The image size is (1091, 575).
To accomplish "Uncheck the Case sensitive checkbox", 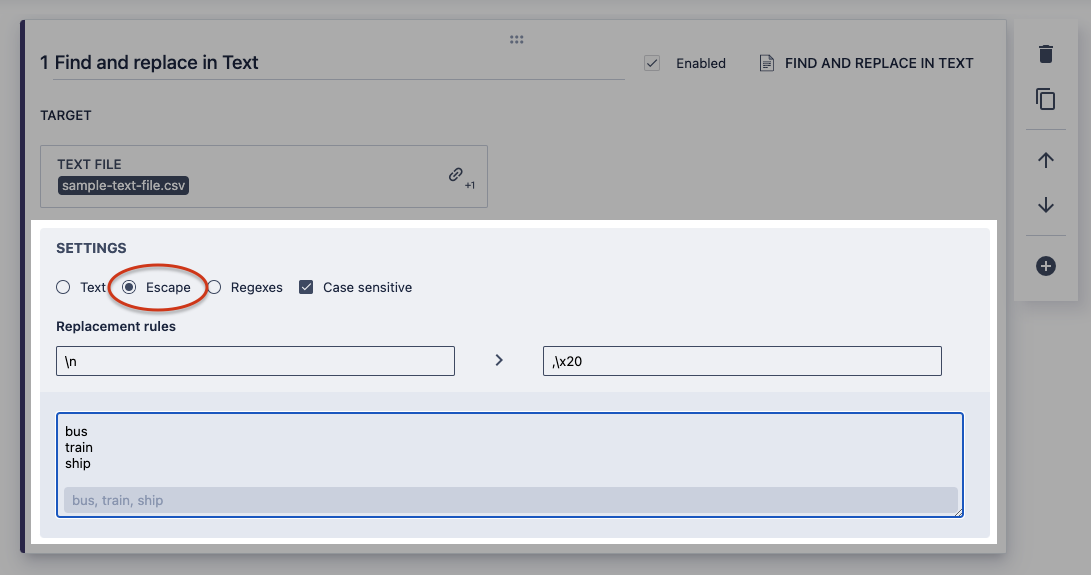I will click(x=306, y=287).
